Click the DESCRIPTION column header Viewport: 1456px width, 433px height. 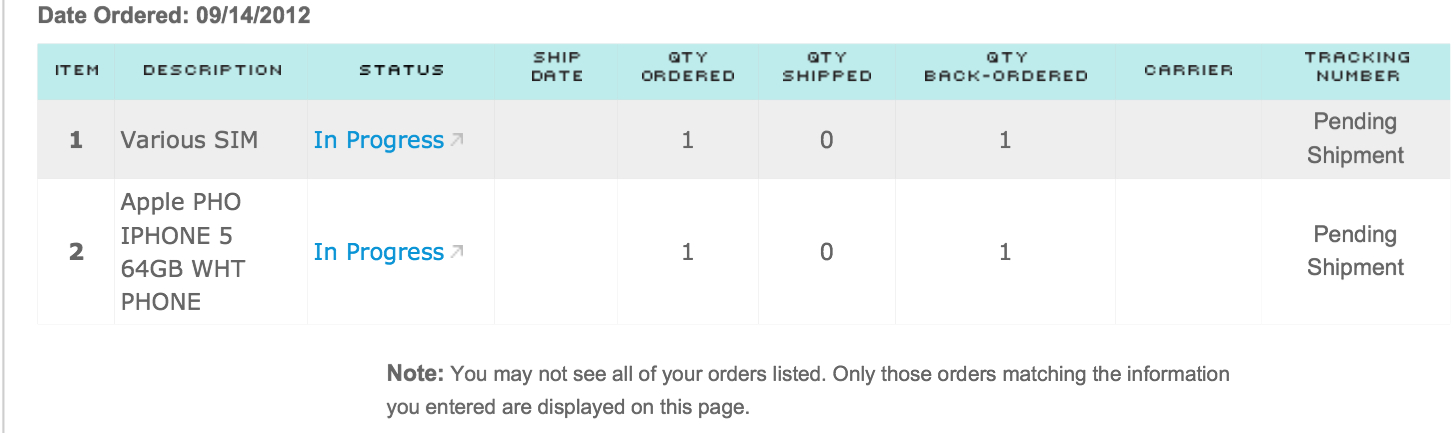(212, 70)
